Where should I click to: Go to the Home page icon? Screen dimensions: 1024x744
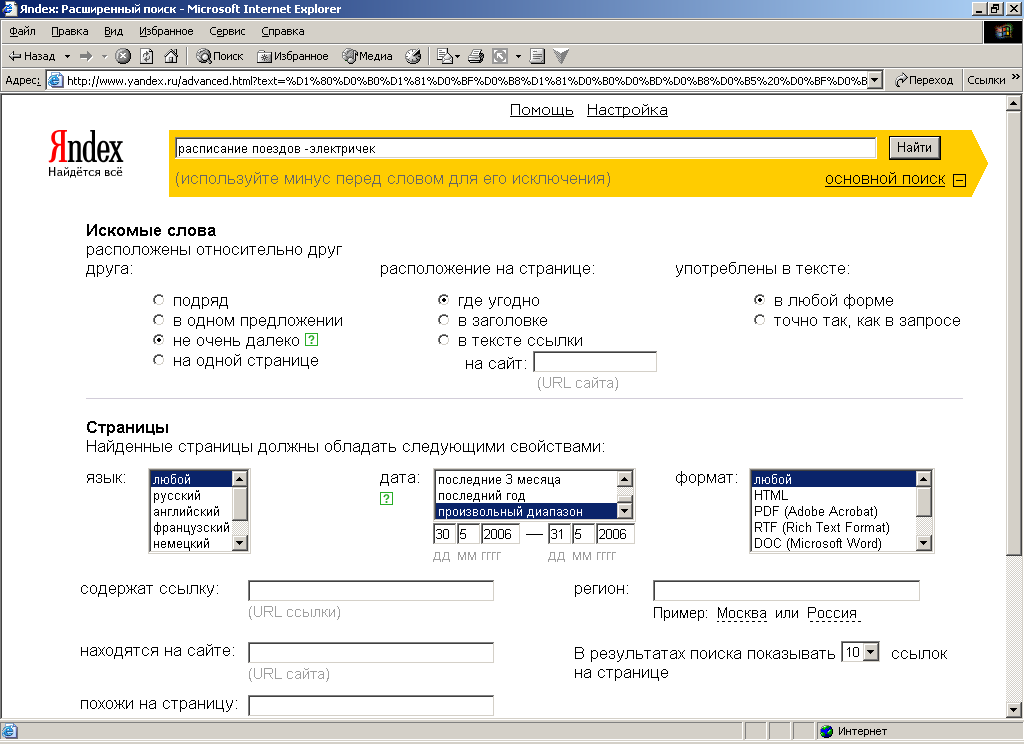(x=171, y=56)
